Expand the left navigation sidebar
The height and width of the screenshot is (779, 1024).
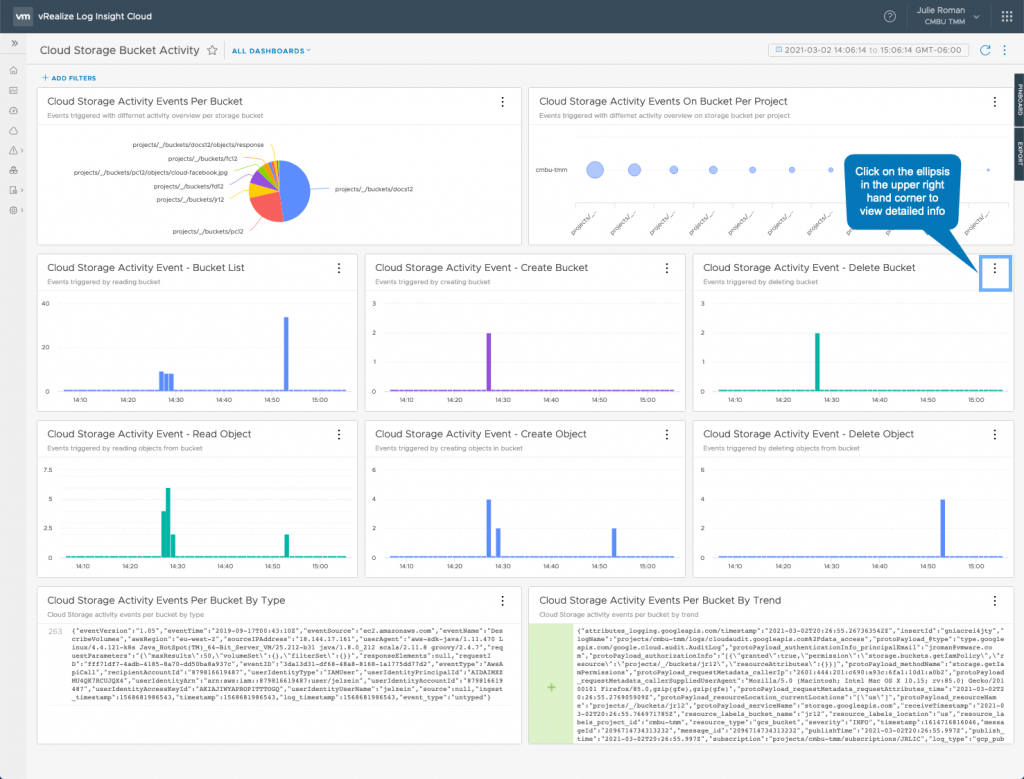click(x=14, y=43)
